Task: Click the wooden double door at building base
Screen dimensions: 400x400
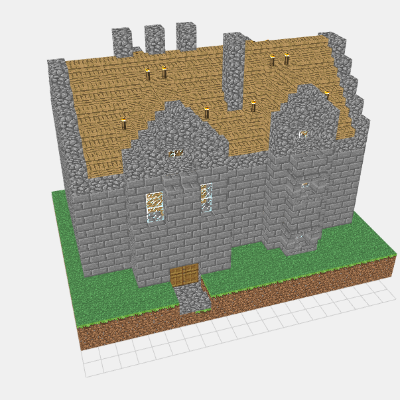Action: 184,275
